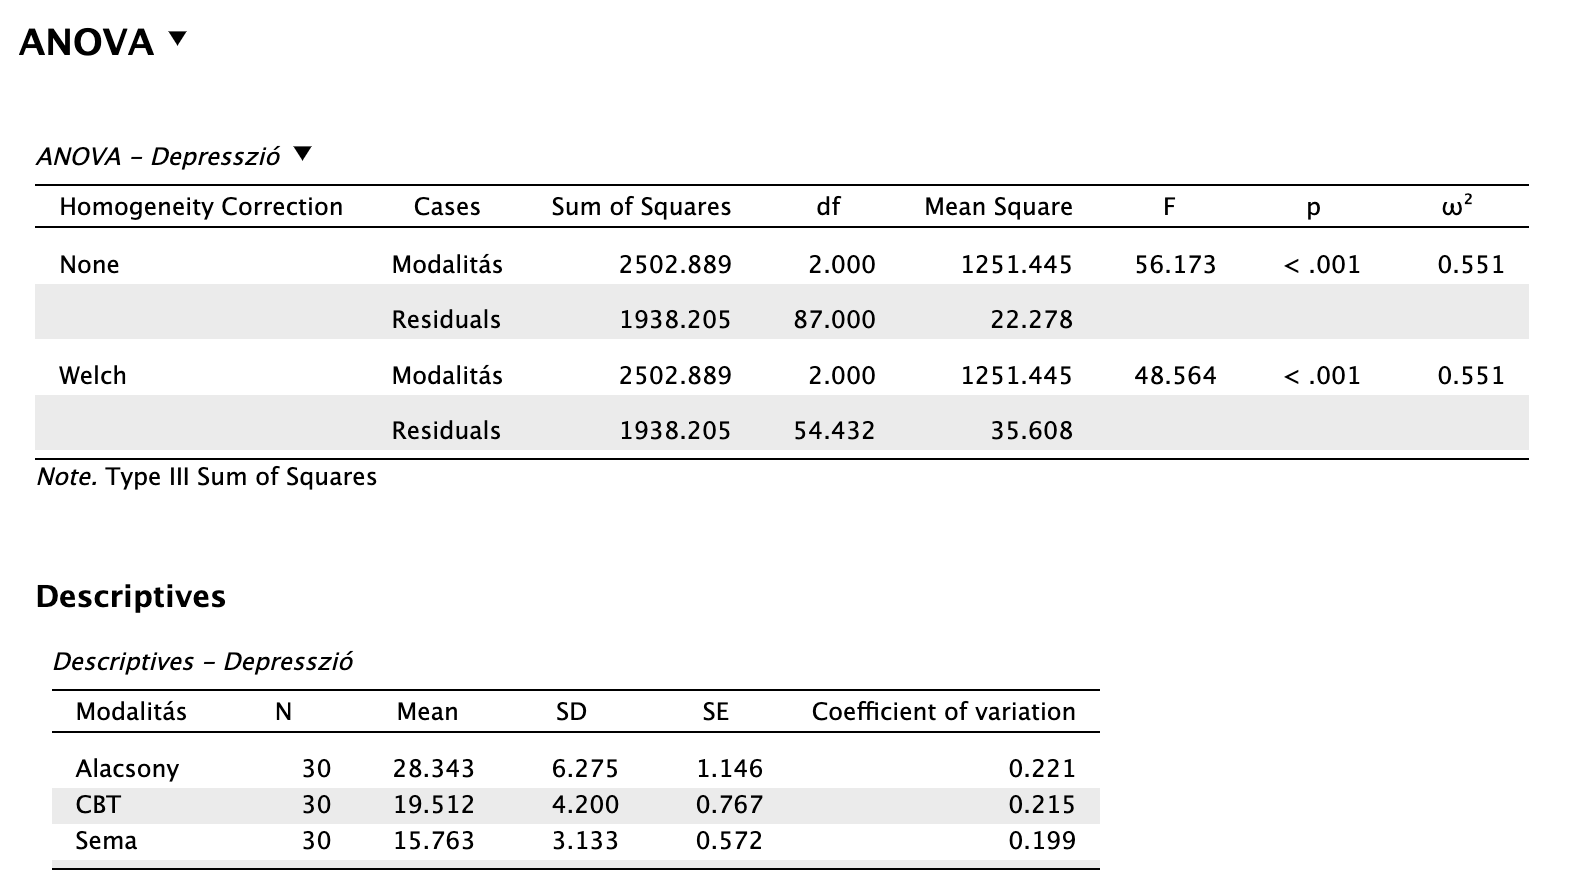1578x894 pixels.
Task: Select the None correction row label
Action: 89,265
